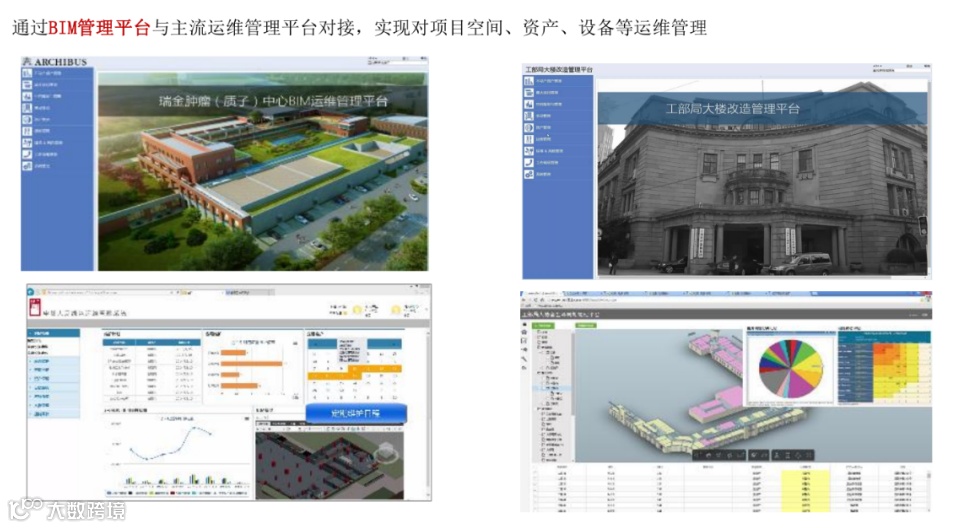Viewport: 962px width, 528px height.
Task: Click the last sidebar icon in the 工部局 platform window
Action: (x=529, y=174)
